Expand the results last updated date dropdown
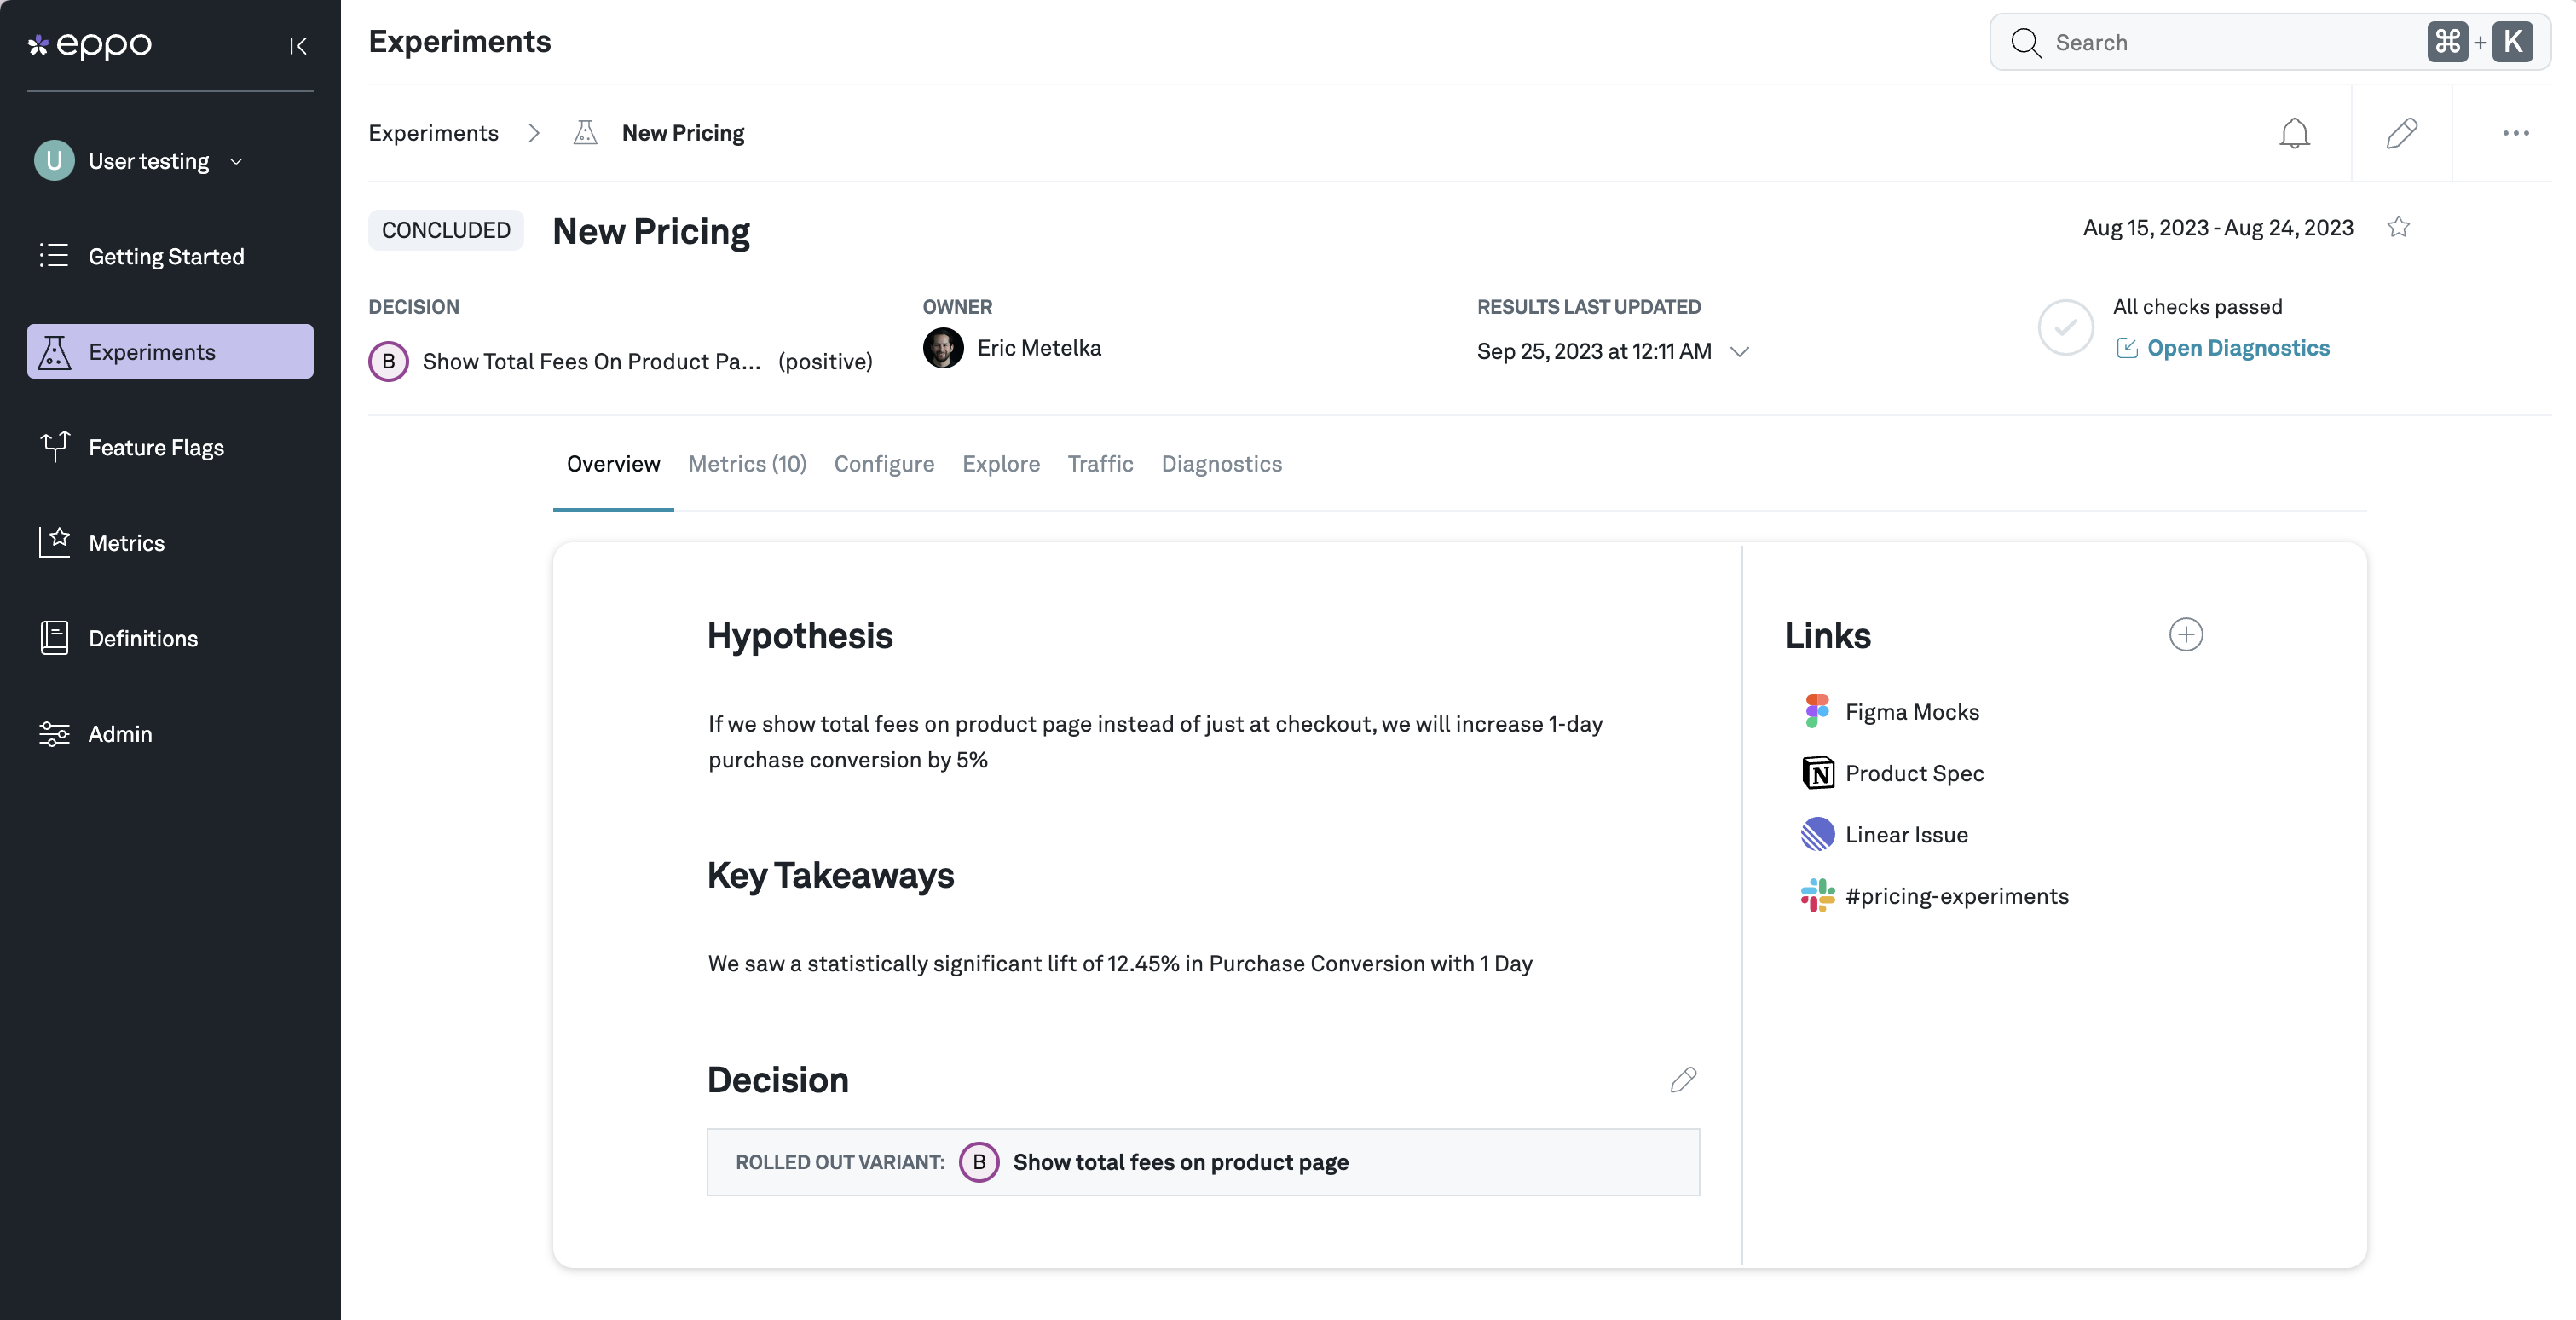 click(1739, 352)
